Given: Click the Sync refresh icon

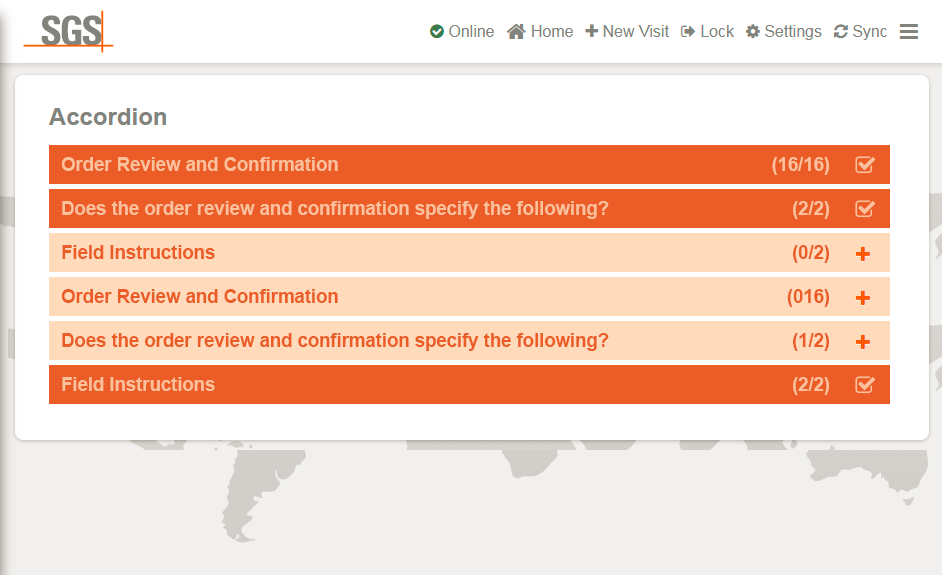Looking at the screenshot, I should [x=840, y=31].
